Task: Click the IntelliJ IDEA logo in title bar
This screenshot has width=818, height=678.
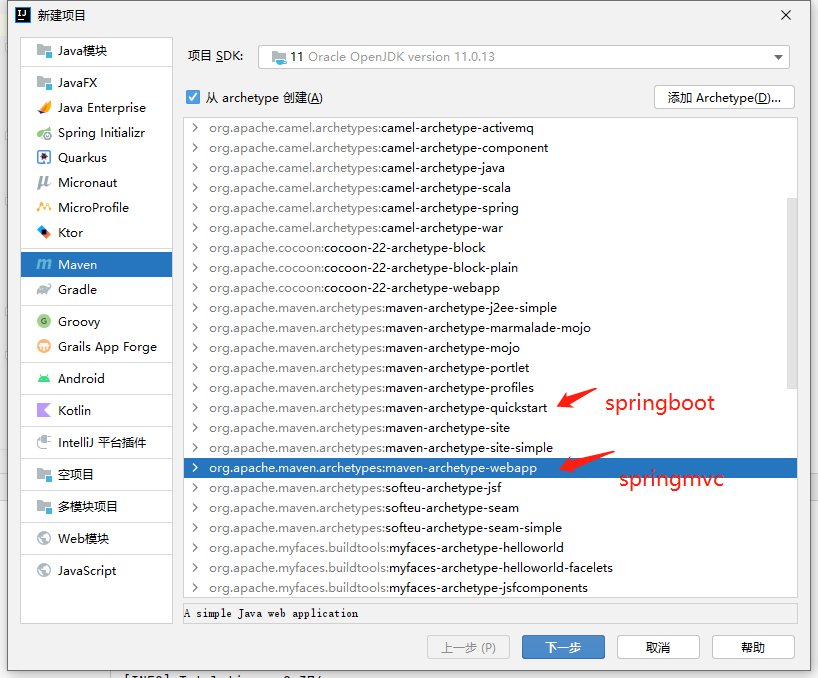Action: point(23,15)
